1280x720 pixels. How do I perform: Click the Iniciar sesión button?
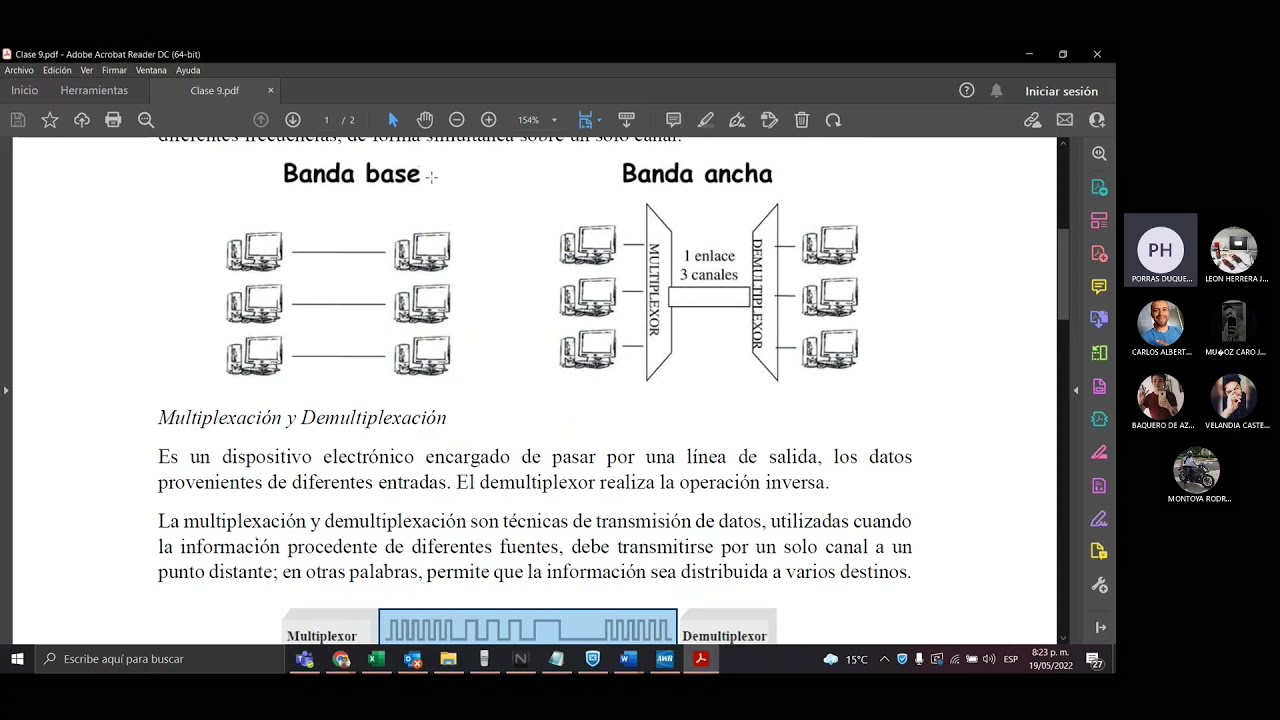tap(1061, 91)
